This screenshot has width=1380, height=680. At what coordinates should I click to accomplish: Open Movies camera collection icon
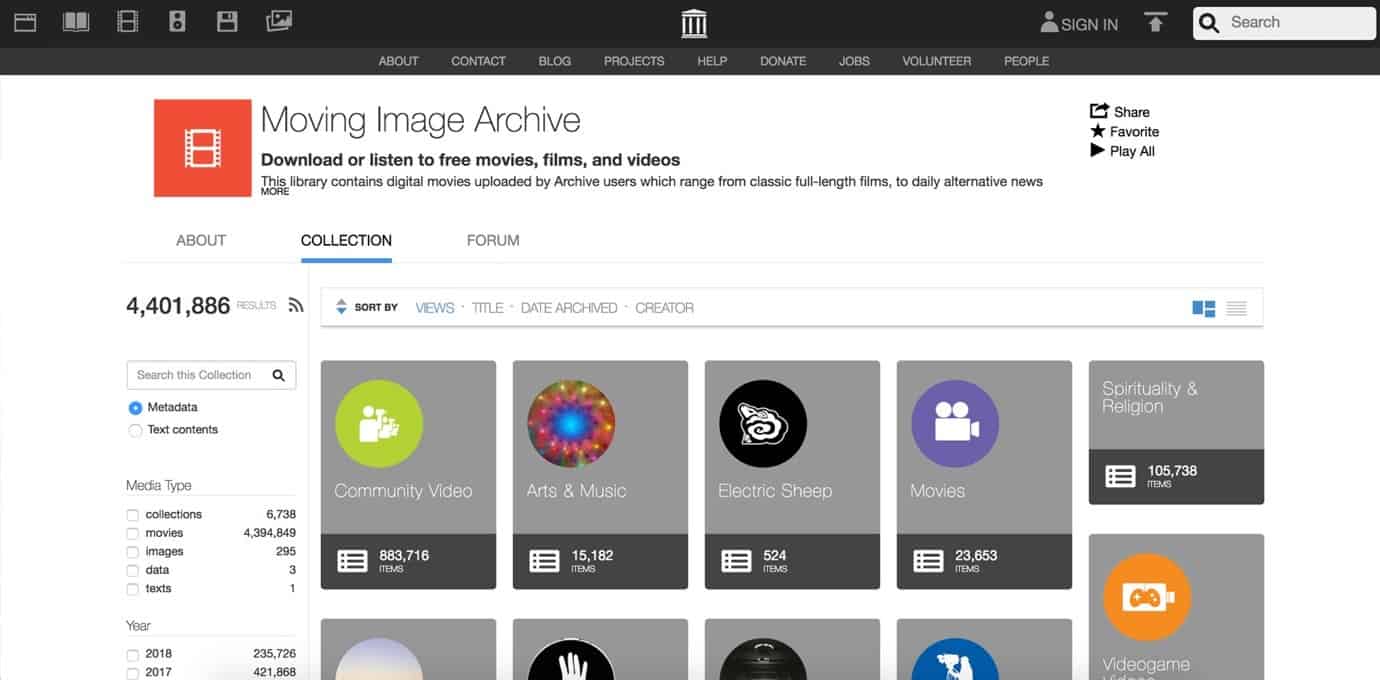coord(955,424)
